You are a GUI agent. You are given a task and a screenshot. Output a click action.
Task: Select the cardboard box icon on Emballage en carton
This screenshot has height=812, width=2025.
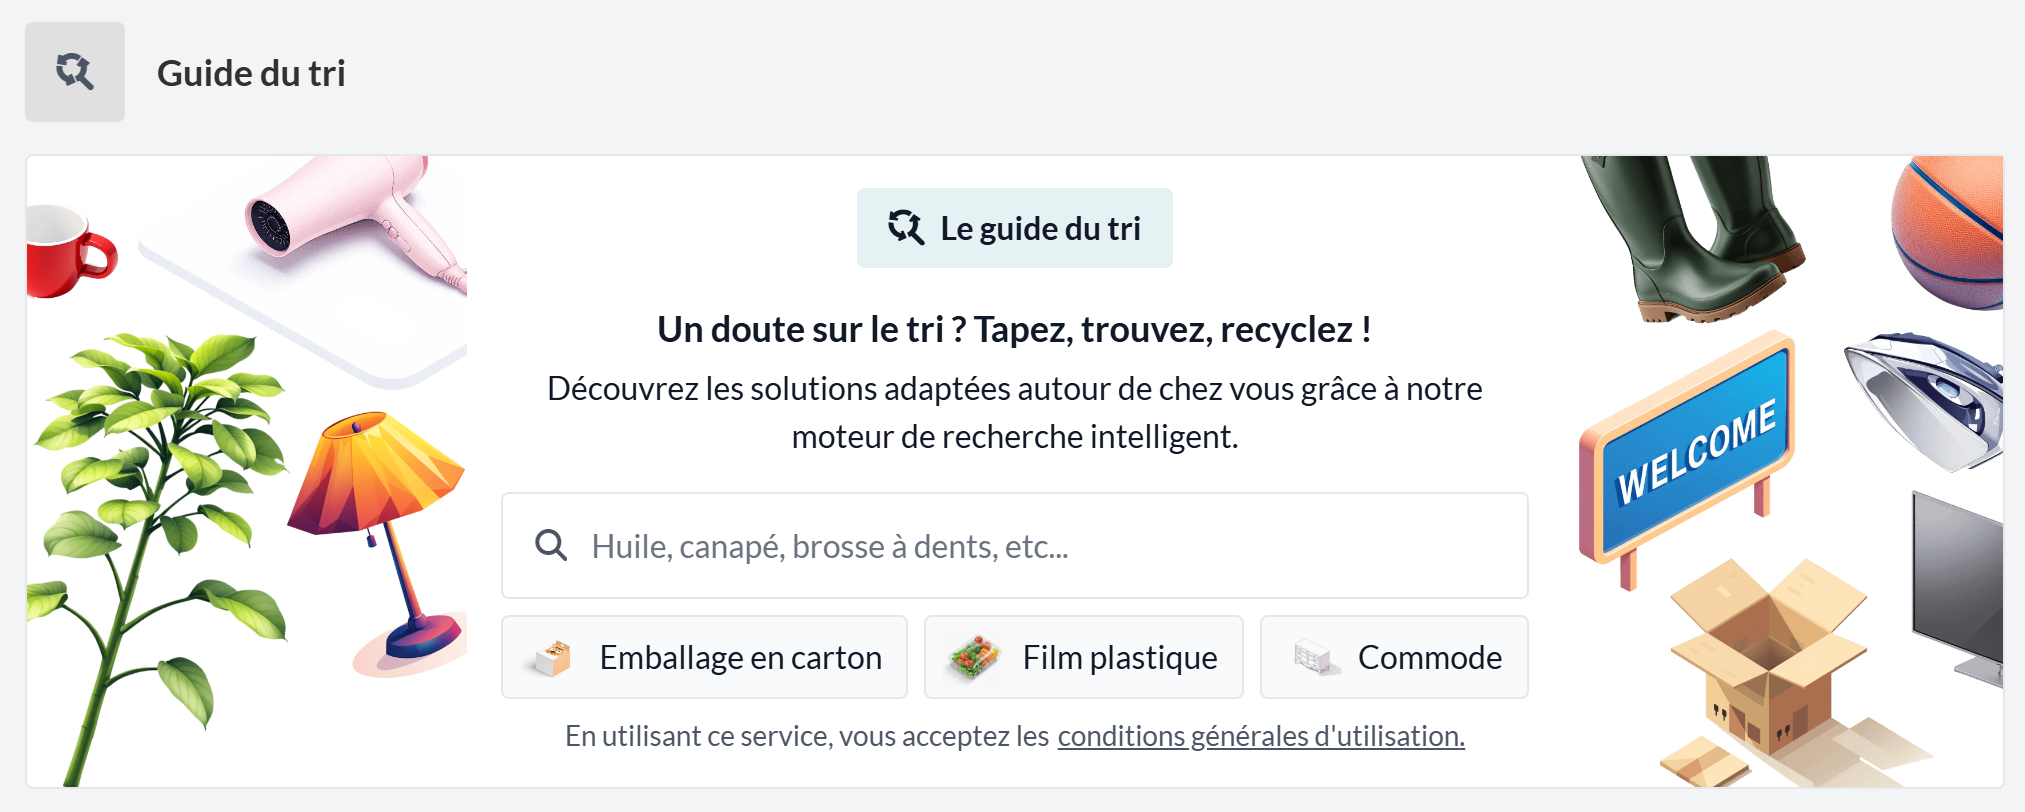552,657
